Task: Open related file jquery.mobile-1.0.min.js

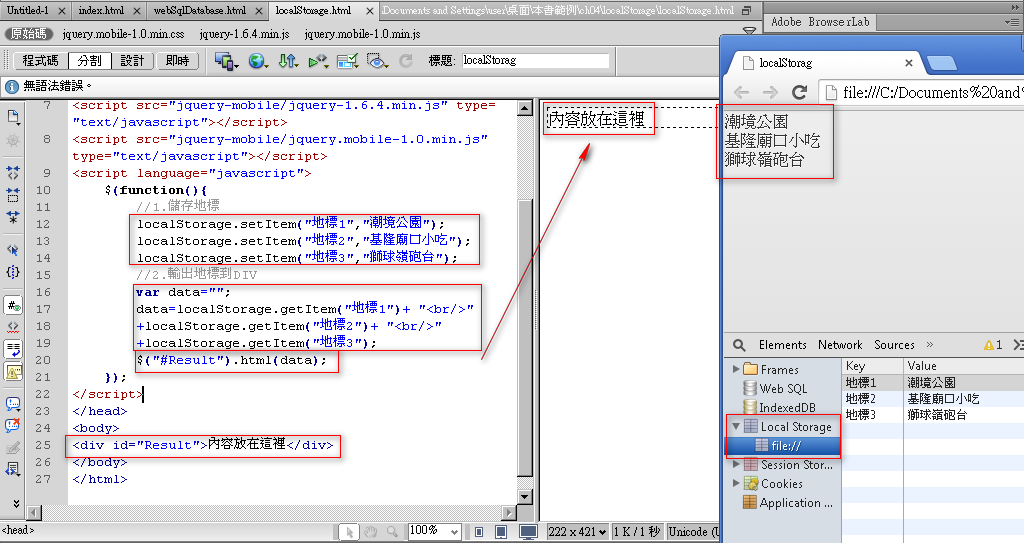Action: pos(362,34)
